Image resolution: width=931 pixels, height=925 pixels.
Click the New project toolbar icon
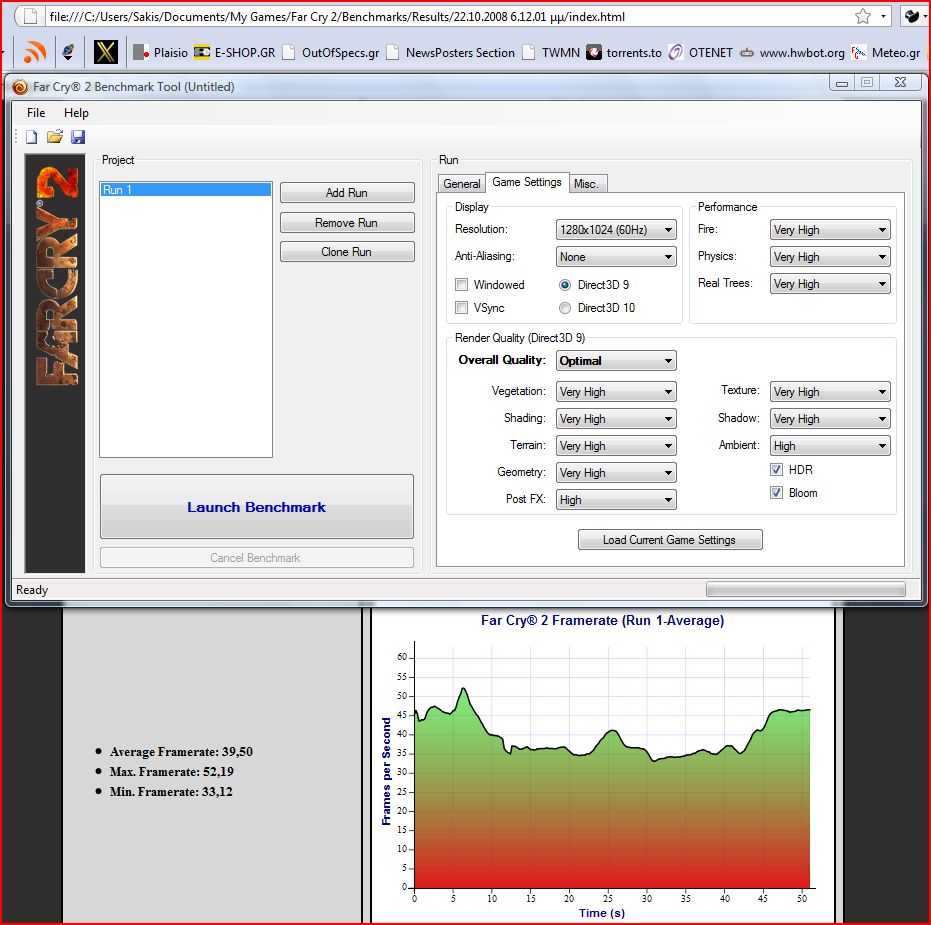[x=31, y=137]
